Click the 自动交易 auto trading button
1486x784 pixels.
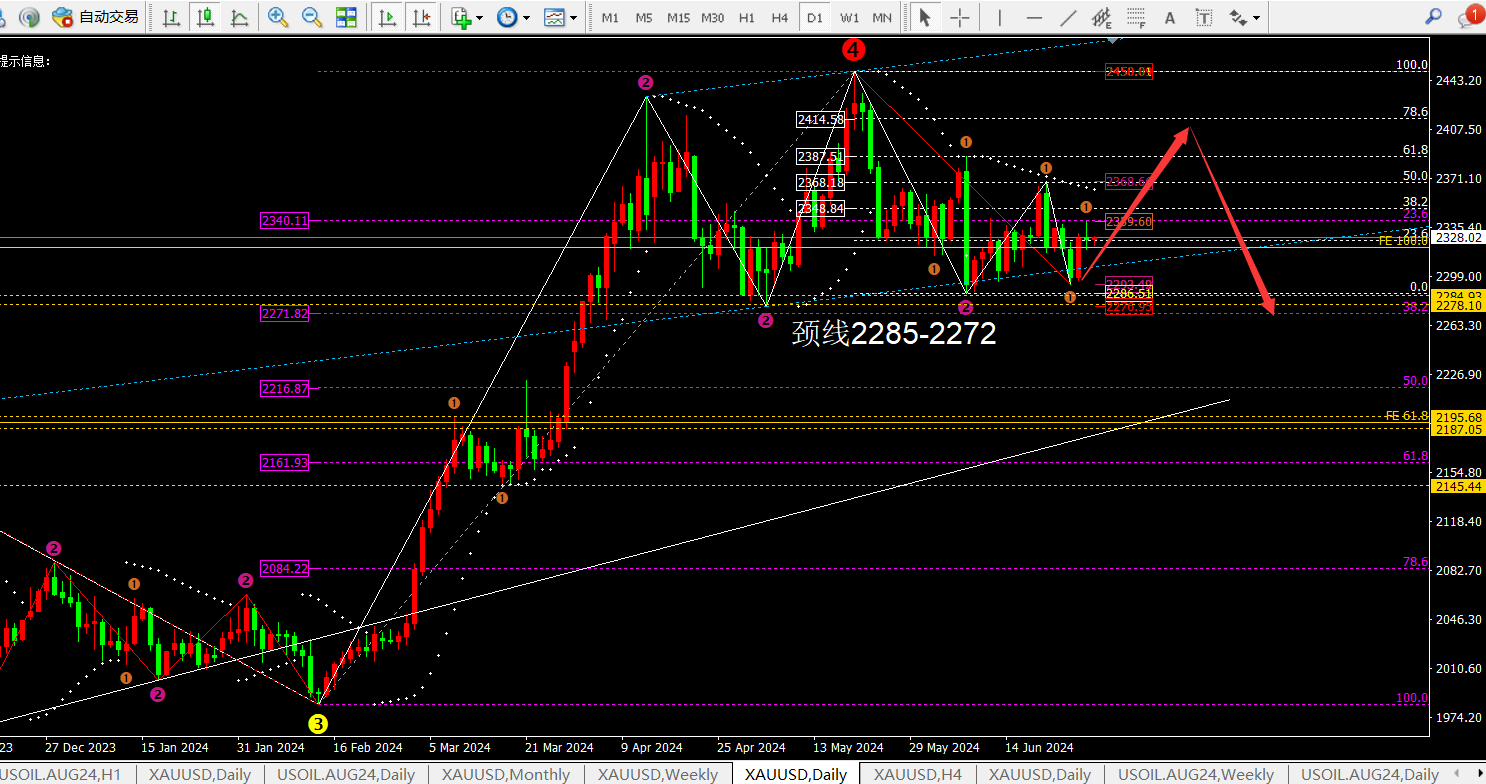coord(96,17)
